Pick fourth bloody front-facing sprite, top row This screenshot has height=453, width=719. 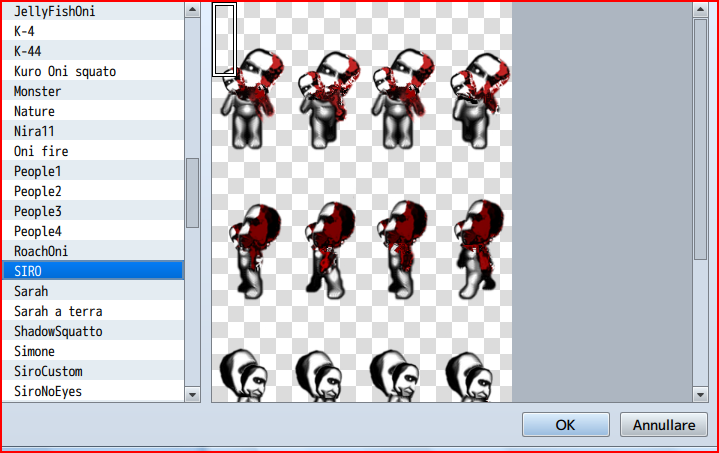click(x=480, y=100)
